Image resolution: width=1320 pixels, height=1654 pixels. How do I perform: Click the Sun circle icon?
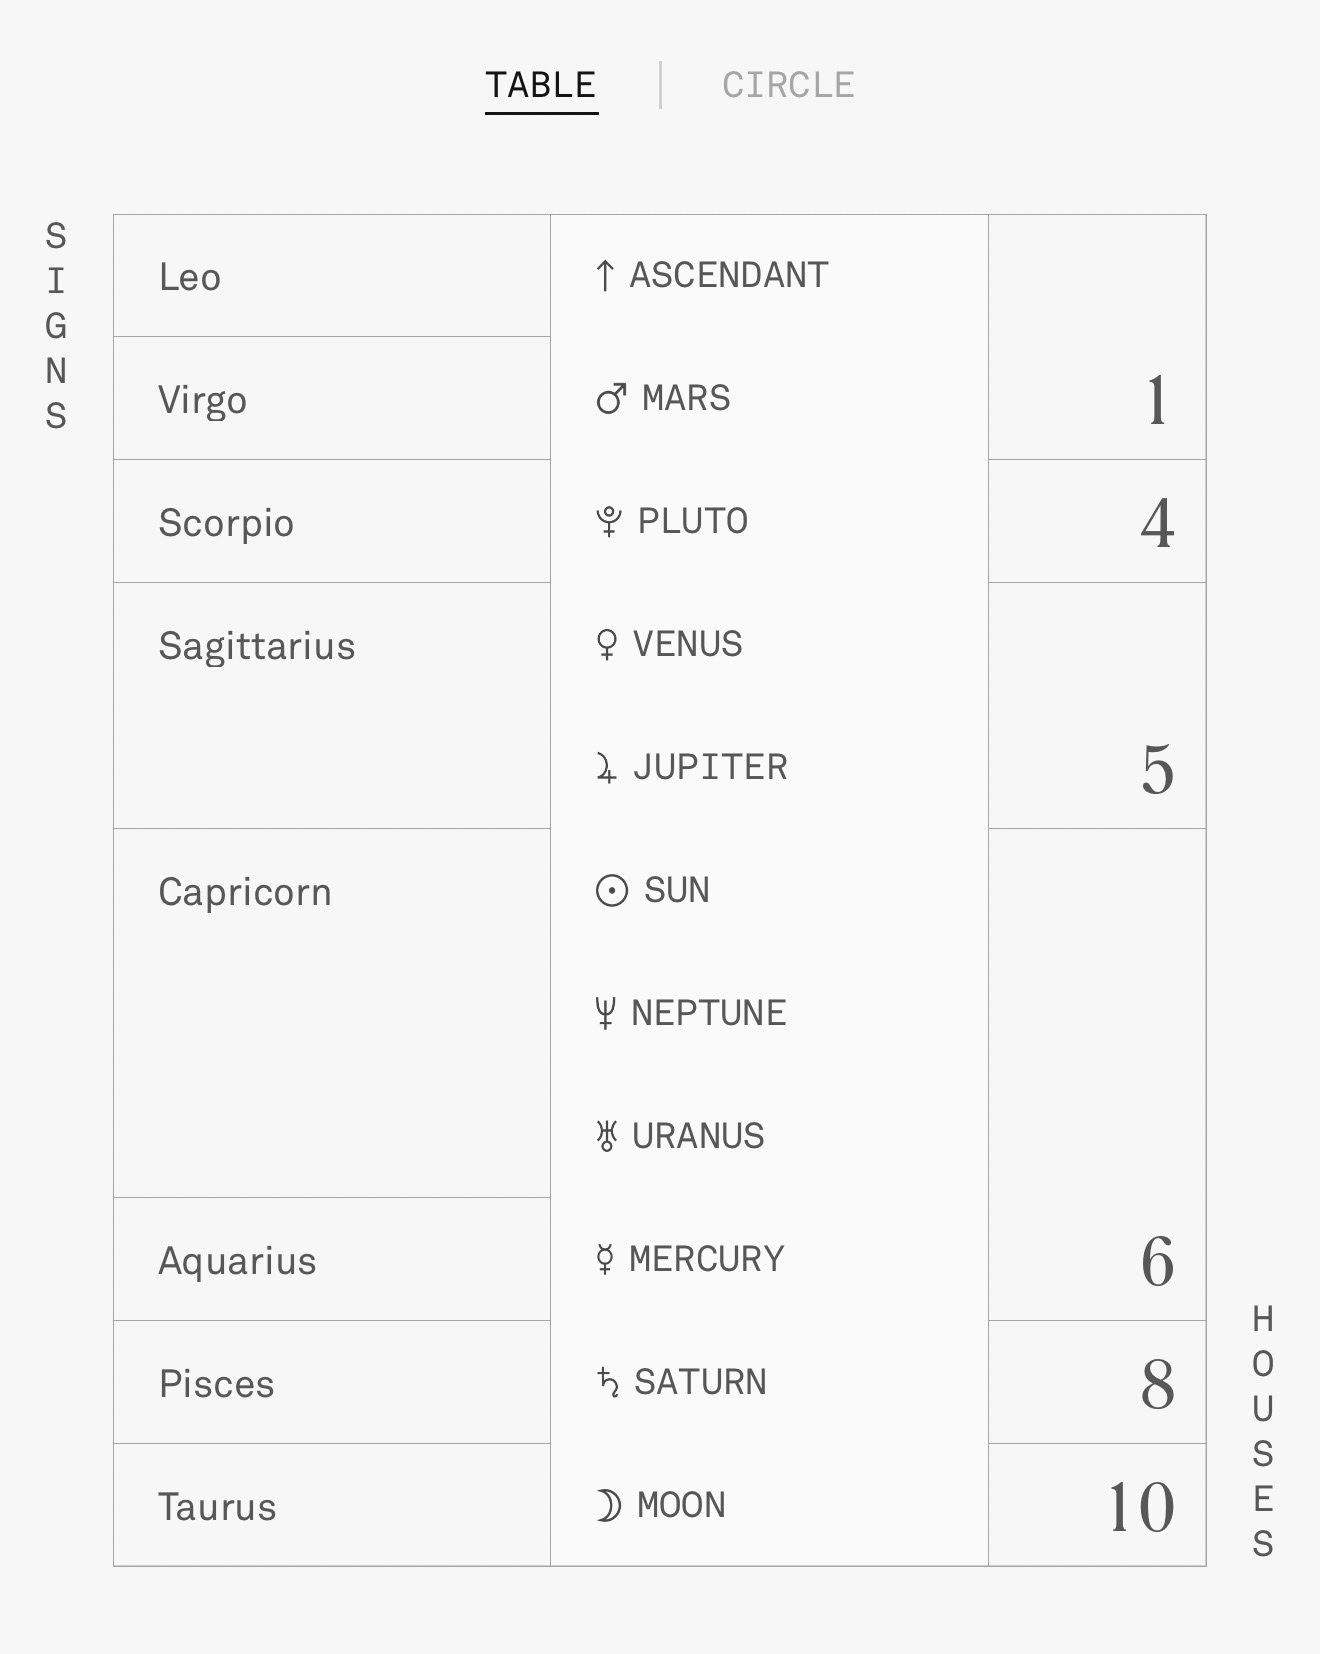point(612,890)
